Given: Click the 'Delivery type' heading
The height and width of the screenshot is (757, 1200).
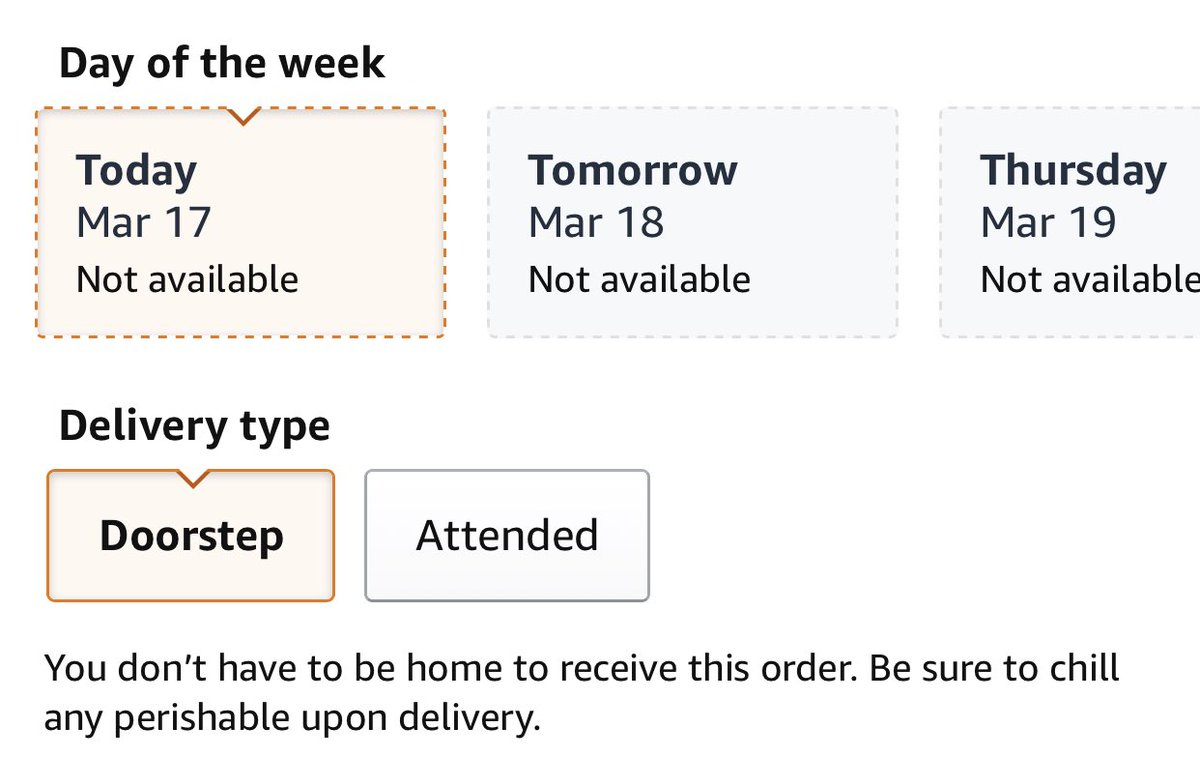Looking at the screenshot, I should pyautogui.click(x=194, y=426).
